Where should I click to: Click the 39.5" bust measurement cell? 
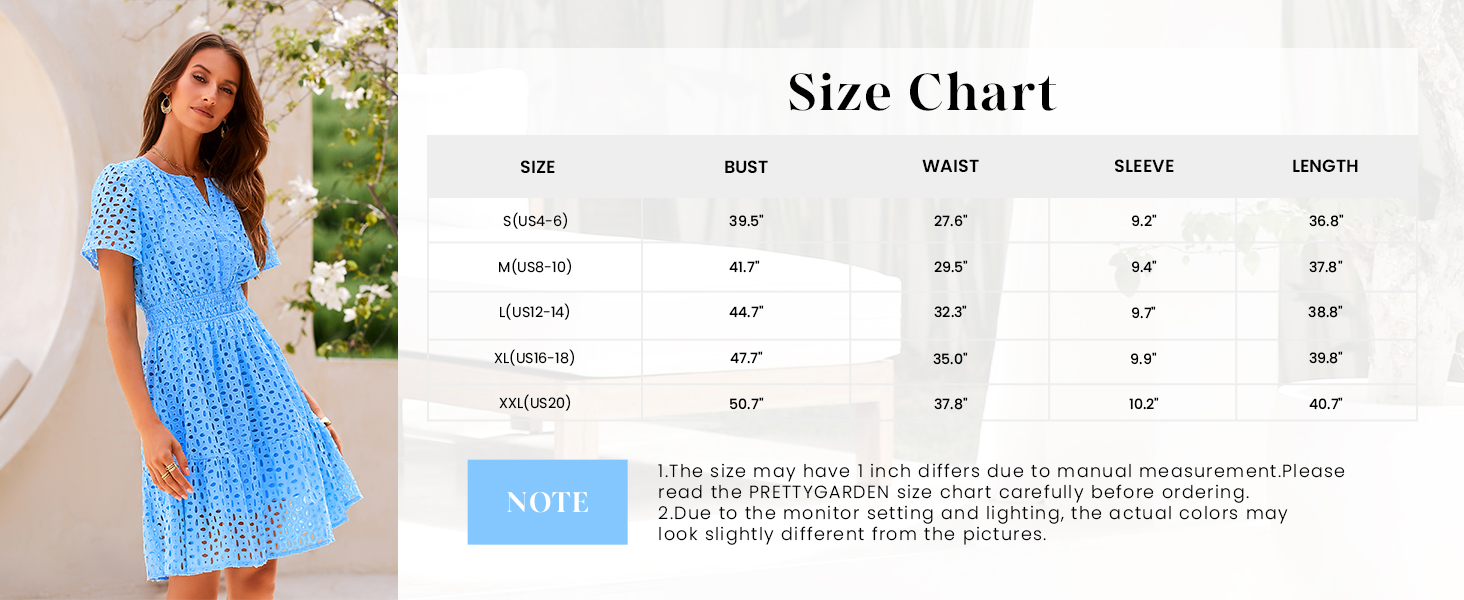pyautogui.click(x=746, y=221)
